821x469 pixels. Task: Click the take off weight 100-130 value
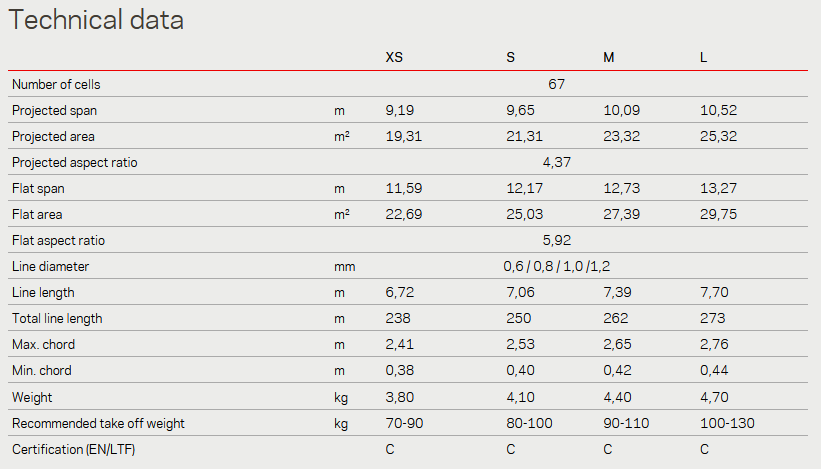point(727,423)
